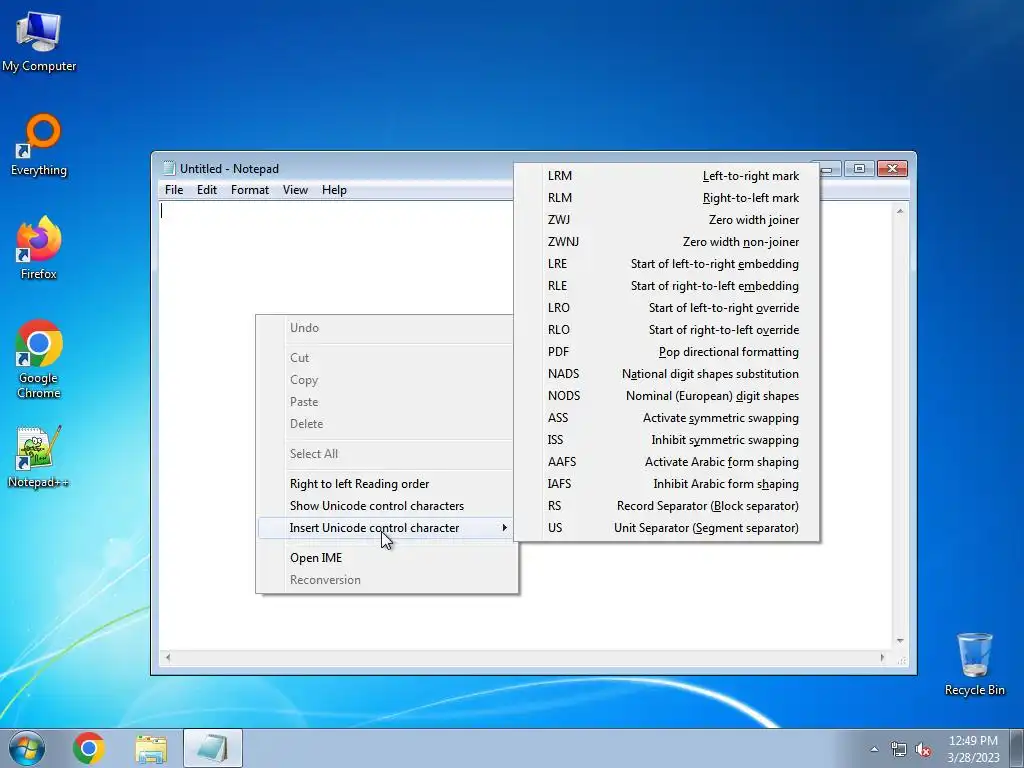Insert RLM Right-to-left mark

(667, 198)
